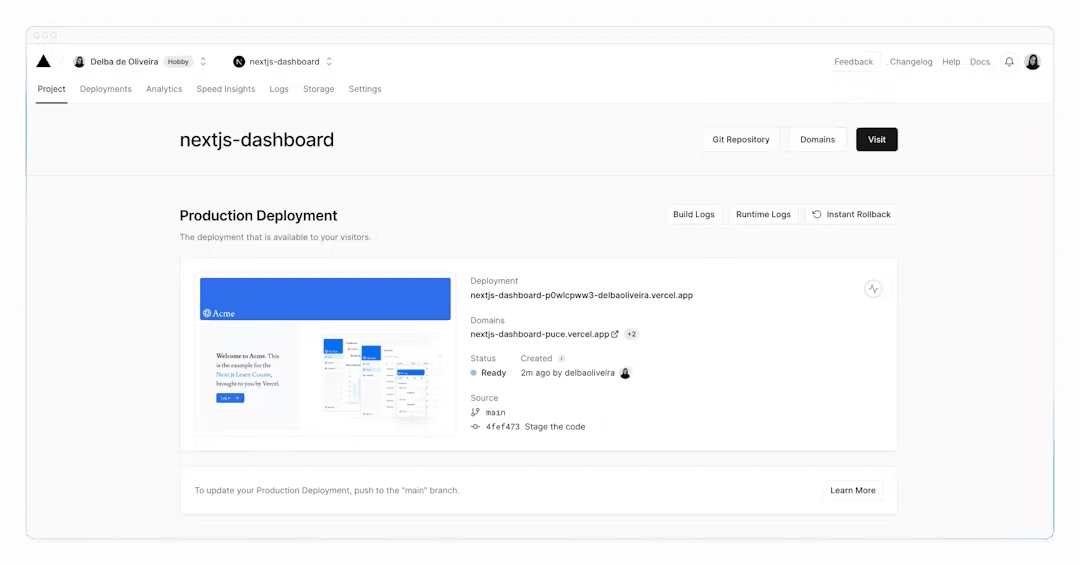
Task: Open the Settings tab
Action: click(x=365, y=89)
